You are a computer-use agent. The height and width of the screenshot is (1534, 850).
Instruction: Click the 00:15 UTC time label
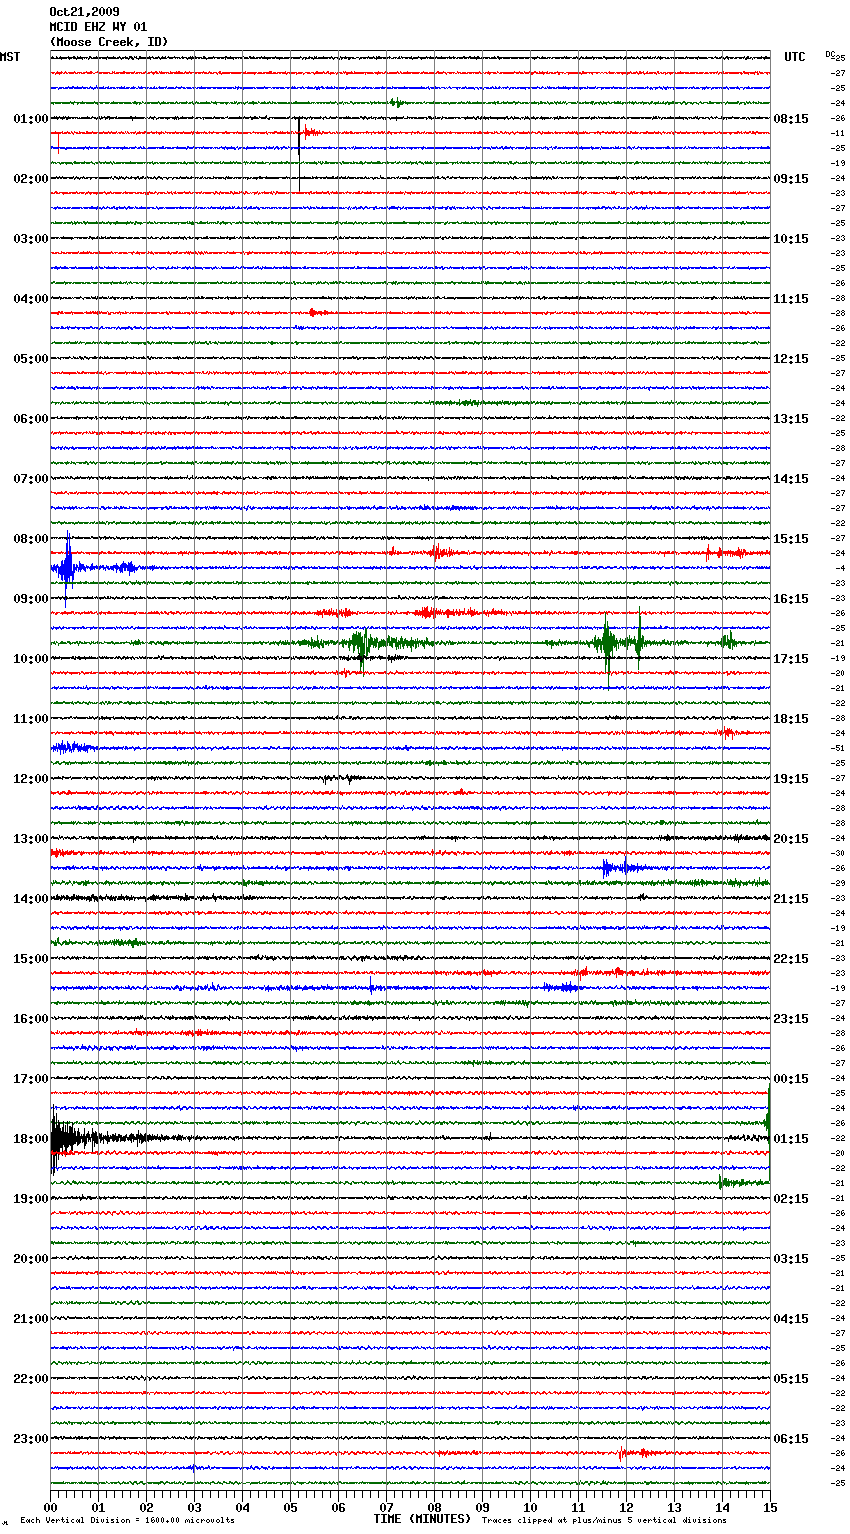(791, 1079)
